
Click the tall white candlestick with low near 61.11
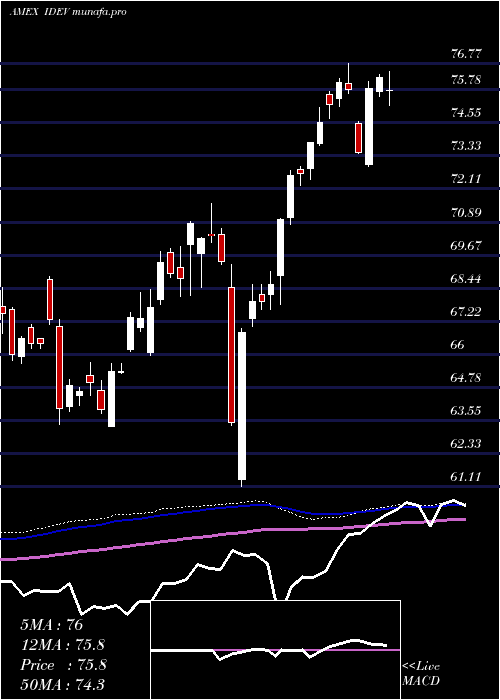coord(242,408)
